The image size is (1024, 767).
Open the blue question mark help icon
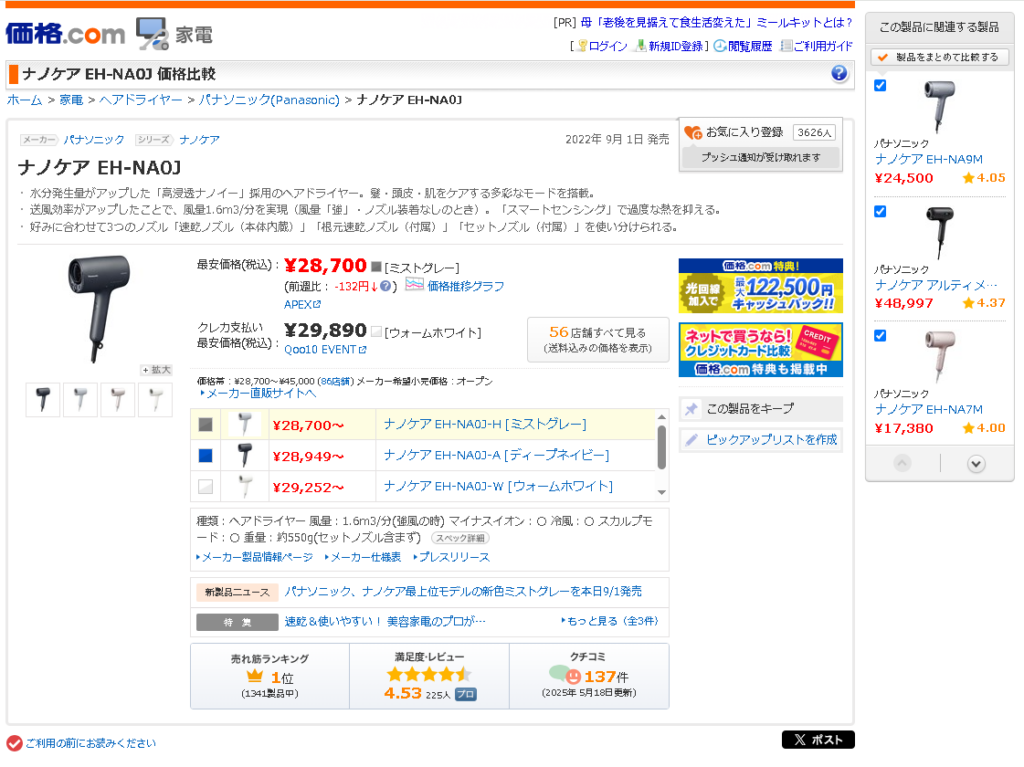(839, 73)
